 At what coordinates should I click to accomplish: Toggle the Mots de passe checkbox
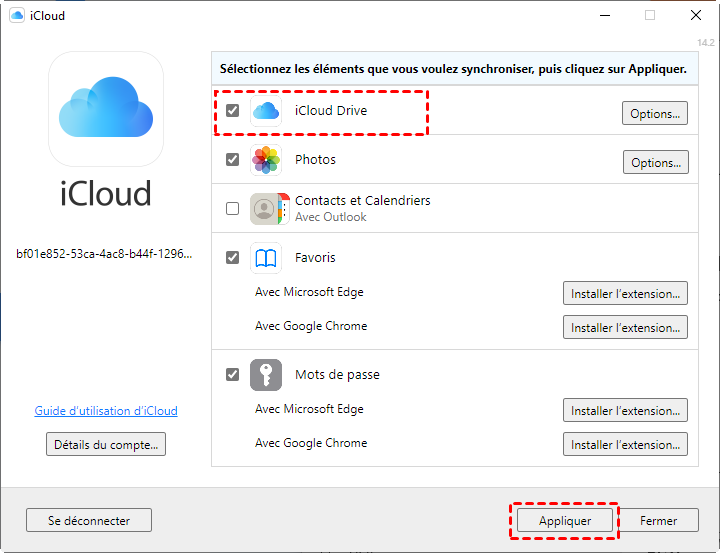[x=233, y=375]
